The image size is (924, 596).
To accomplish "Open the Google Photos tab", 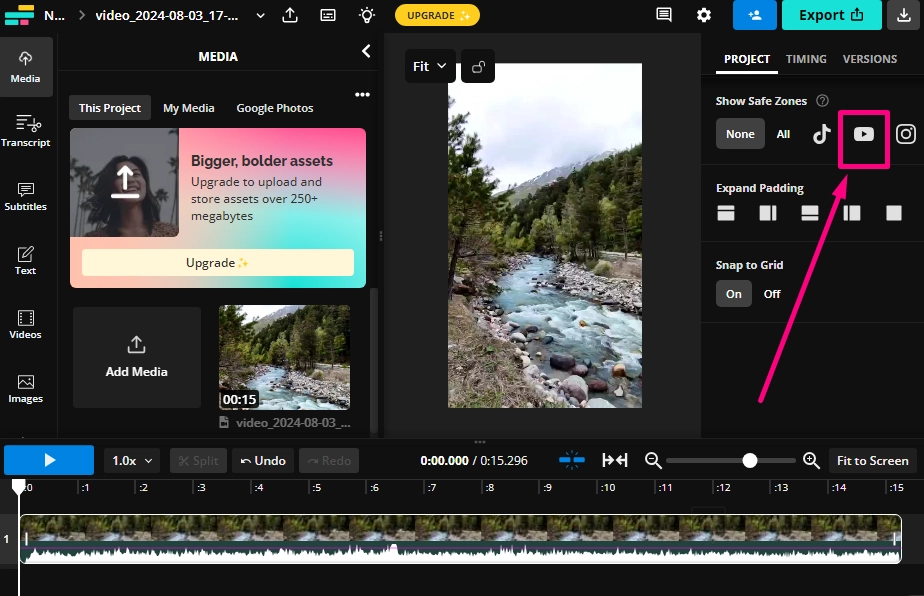I will pos(275,108).
